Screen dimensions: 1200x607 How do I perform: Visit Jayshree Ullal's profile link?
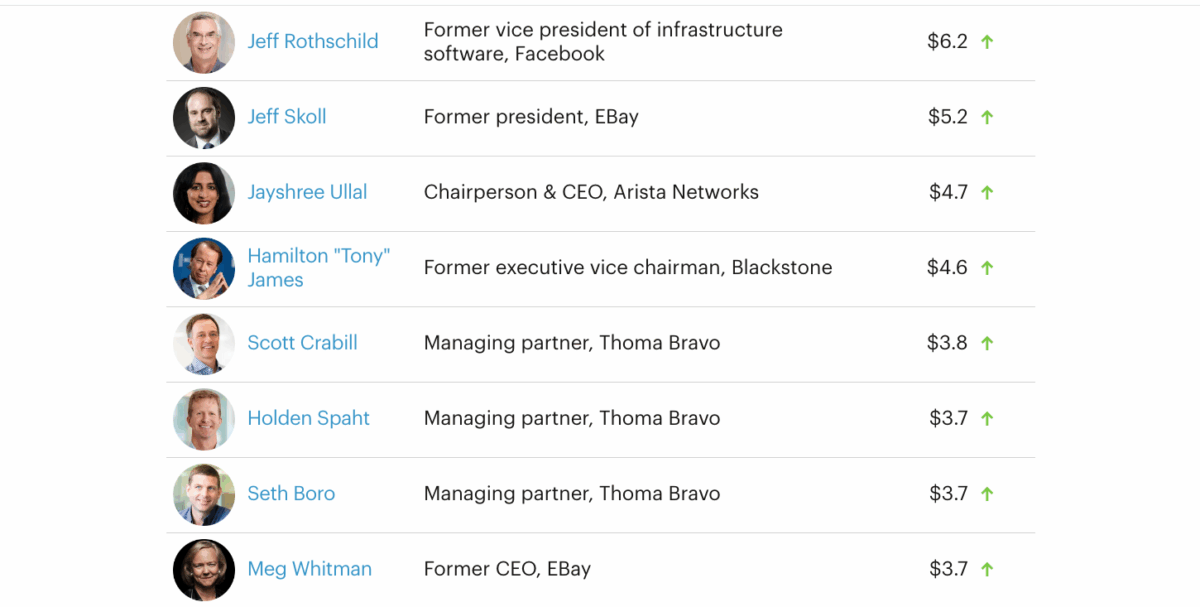pos(307,192)
